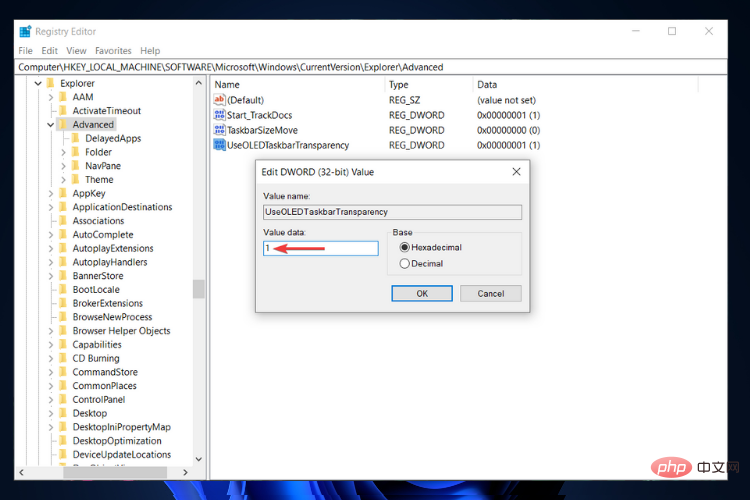Click the Advanced folder icon

pyautogui.click(x=63, y=124)
